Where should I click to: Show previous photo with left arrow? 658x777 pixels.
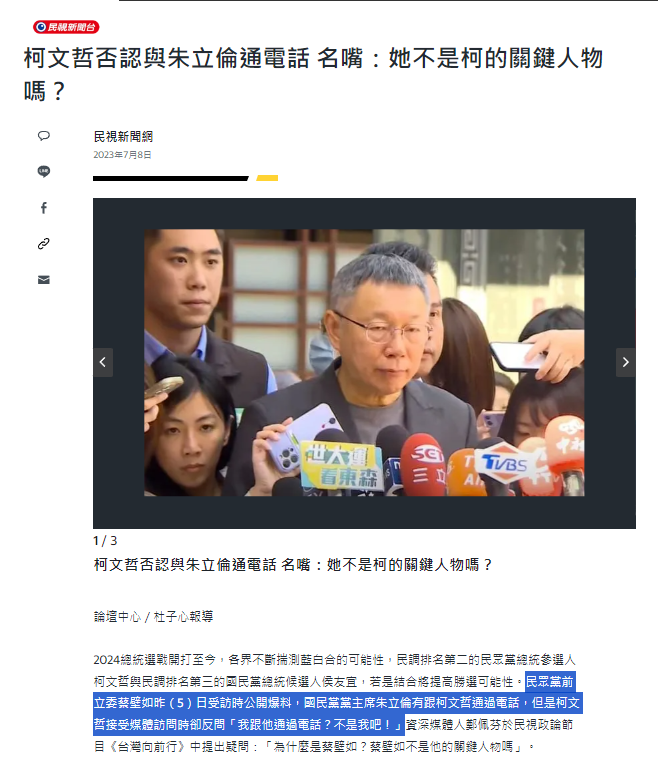click(103, 362)
